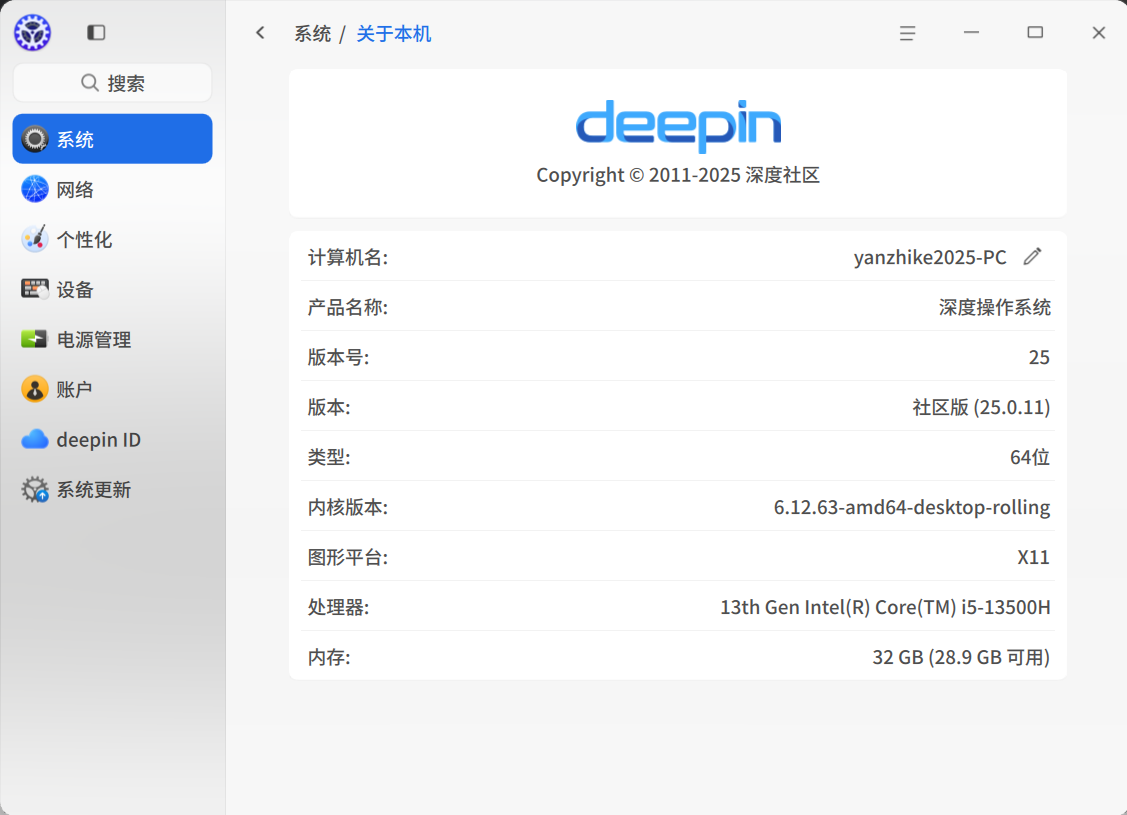Toggle the sidebar panel icon

point(96,32)
